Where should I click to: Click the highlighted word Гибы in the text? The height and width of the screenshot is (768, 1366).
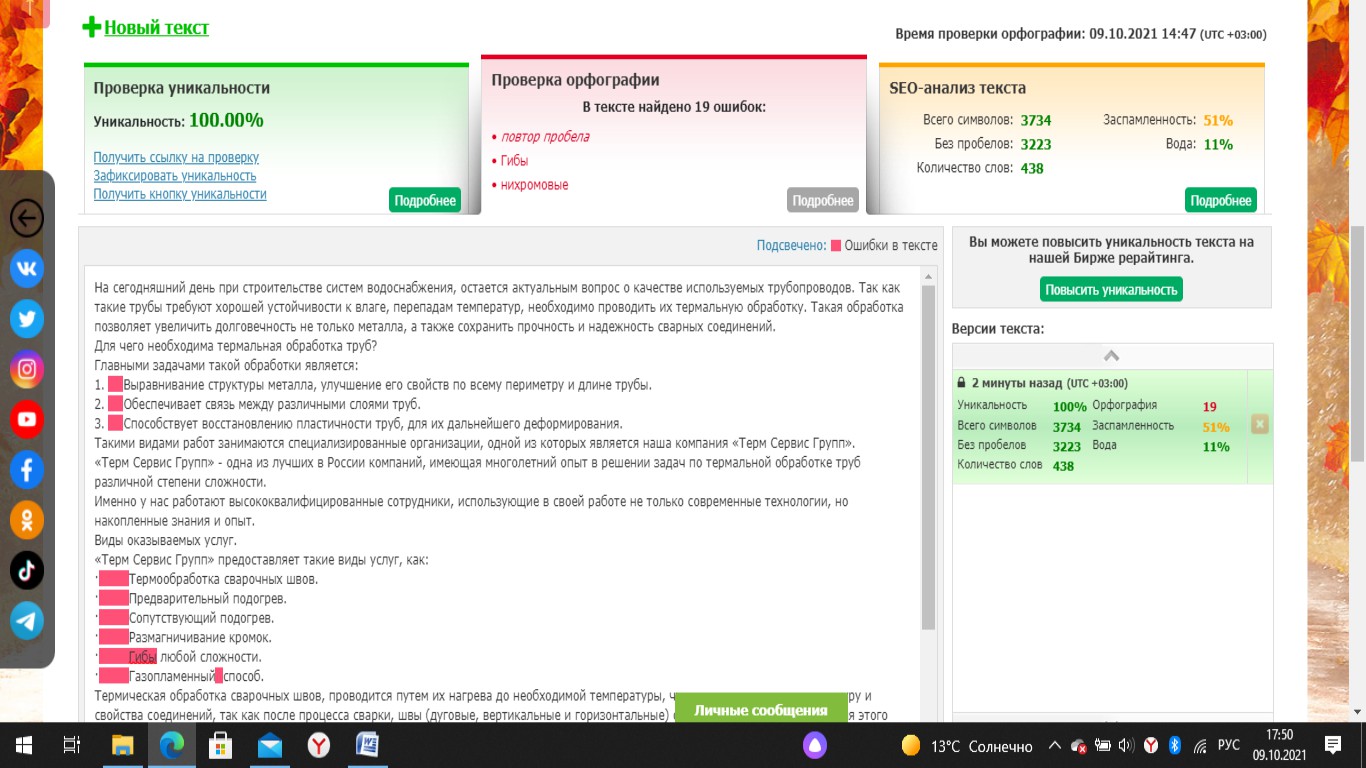click(x=143, y=657)
